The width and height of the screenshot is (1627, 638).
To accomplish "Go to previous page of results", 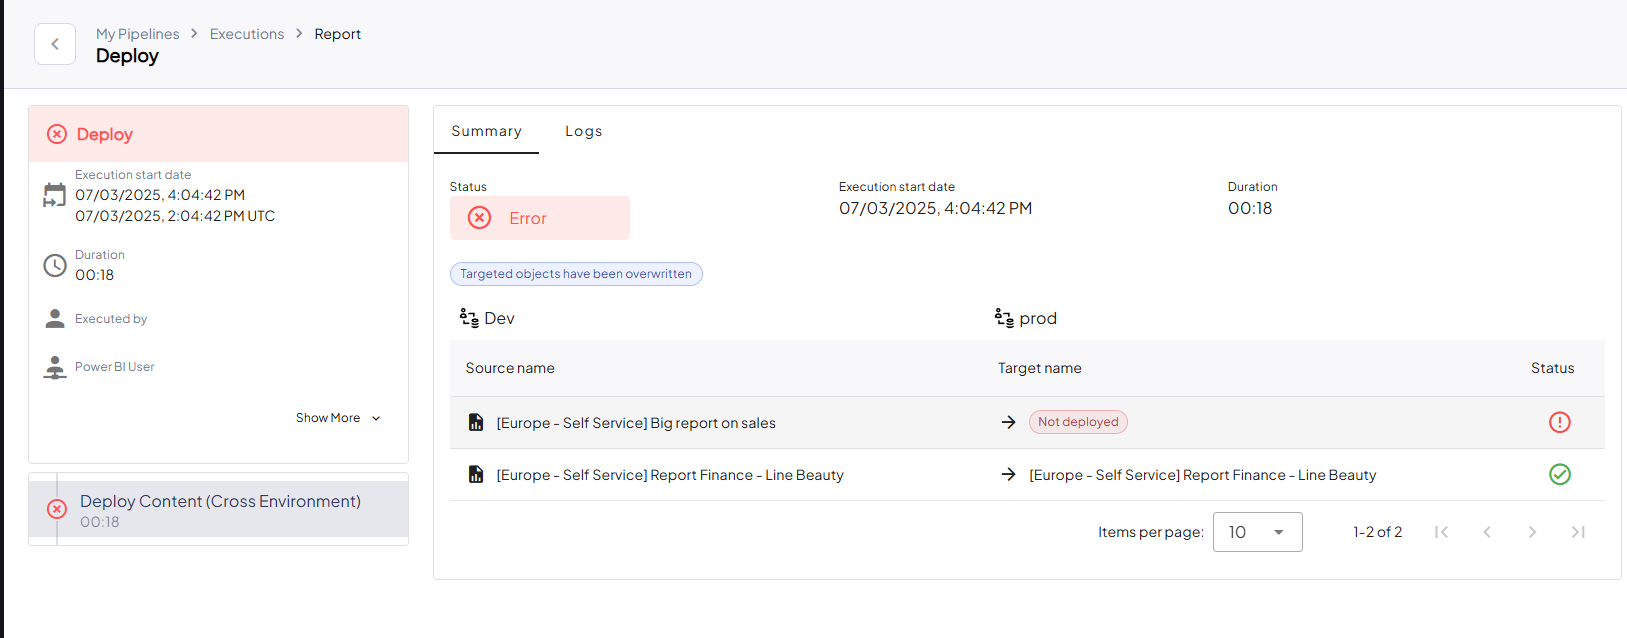I will click(1487, 532).
